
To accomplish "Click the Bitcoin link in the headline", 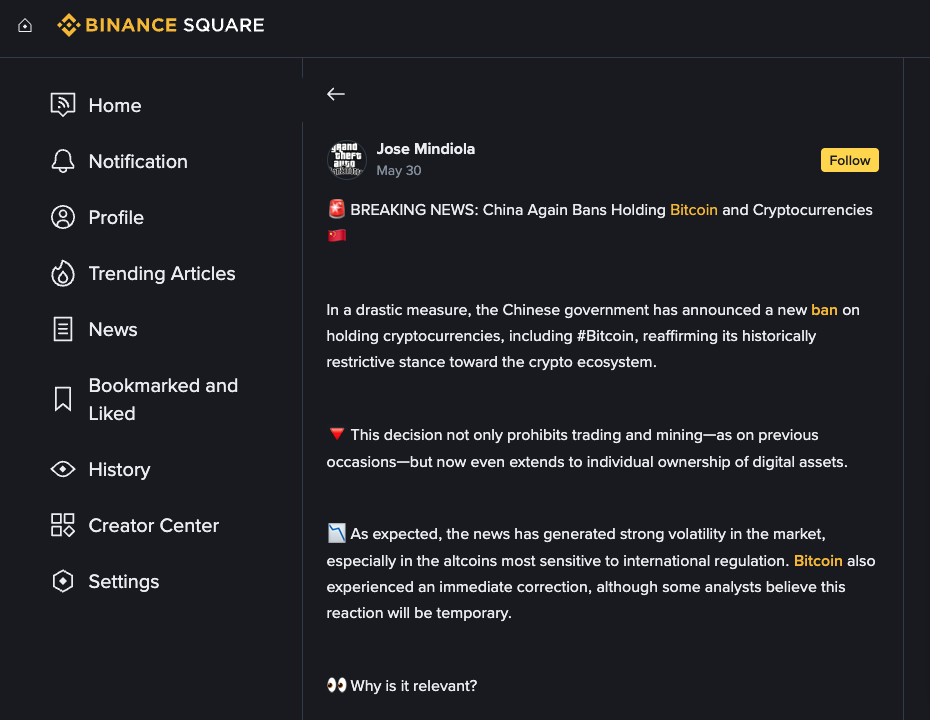I will [693, 210].
